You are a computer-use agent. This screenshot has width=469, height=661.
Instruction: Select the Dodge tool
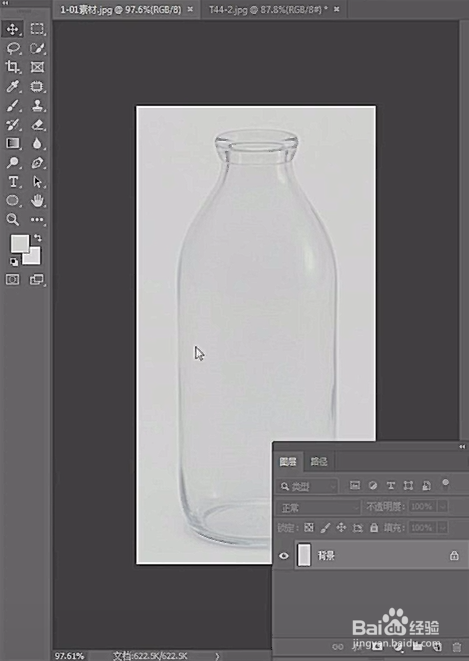tap(13, 163)
